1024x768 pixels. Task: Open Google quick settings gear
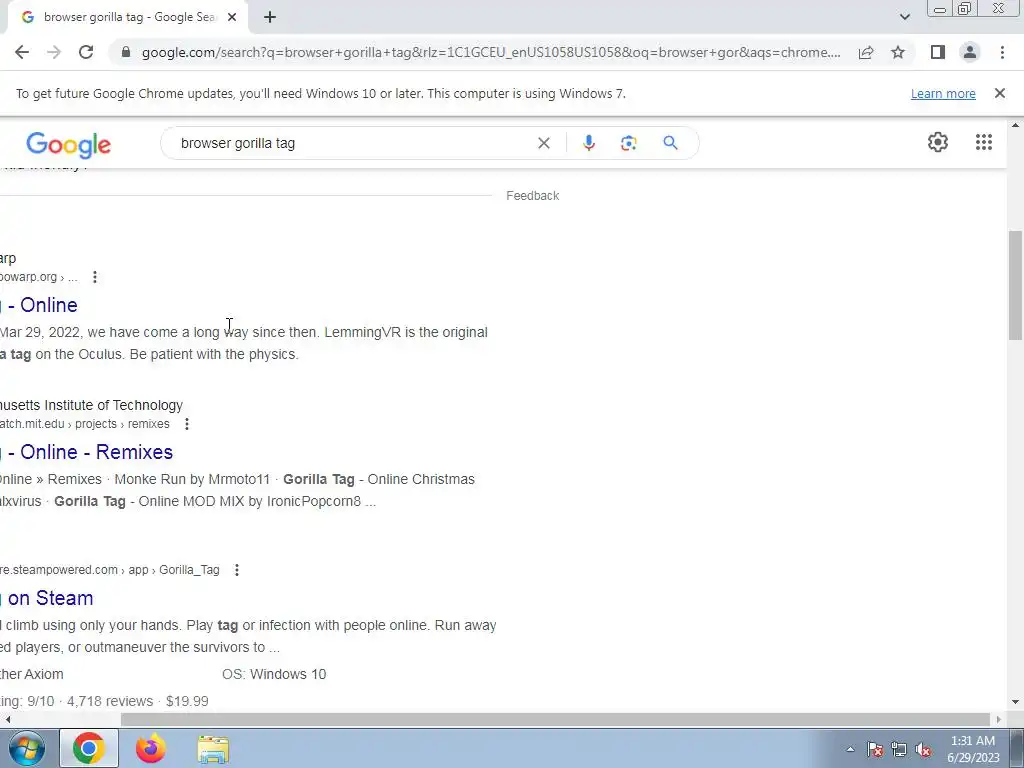click(938, 142)
